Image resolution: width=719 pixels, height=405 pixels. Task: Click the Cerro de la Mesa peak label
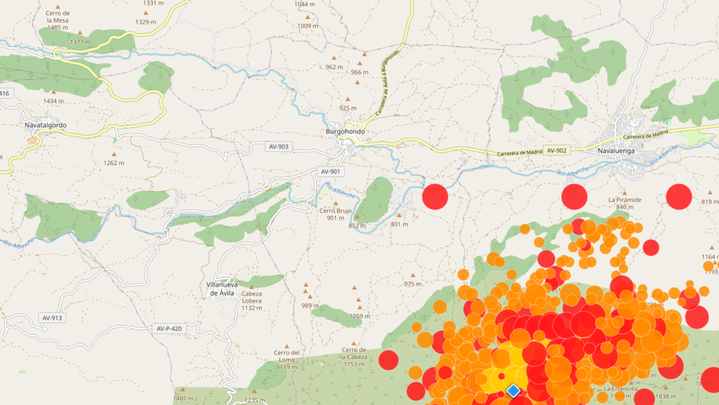point(57,20)
